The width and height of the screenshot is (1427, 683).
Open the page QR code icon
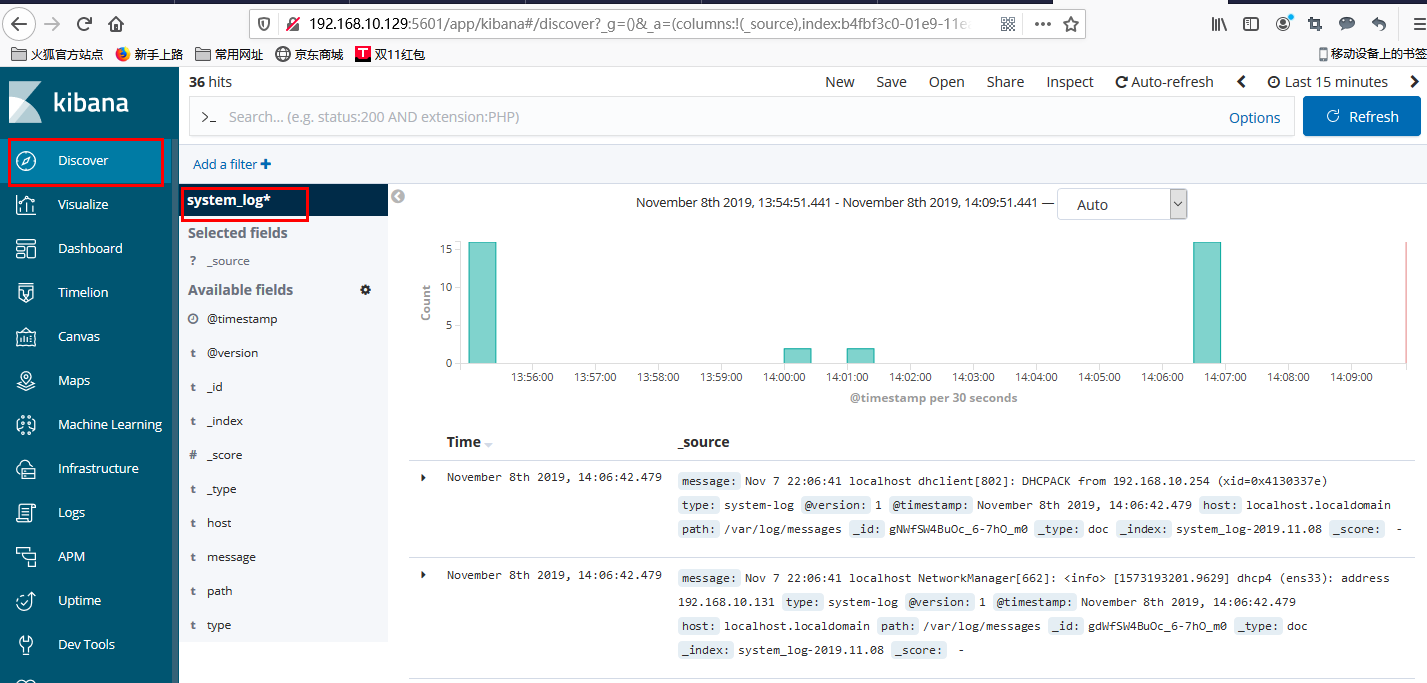1008,24
